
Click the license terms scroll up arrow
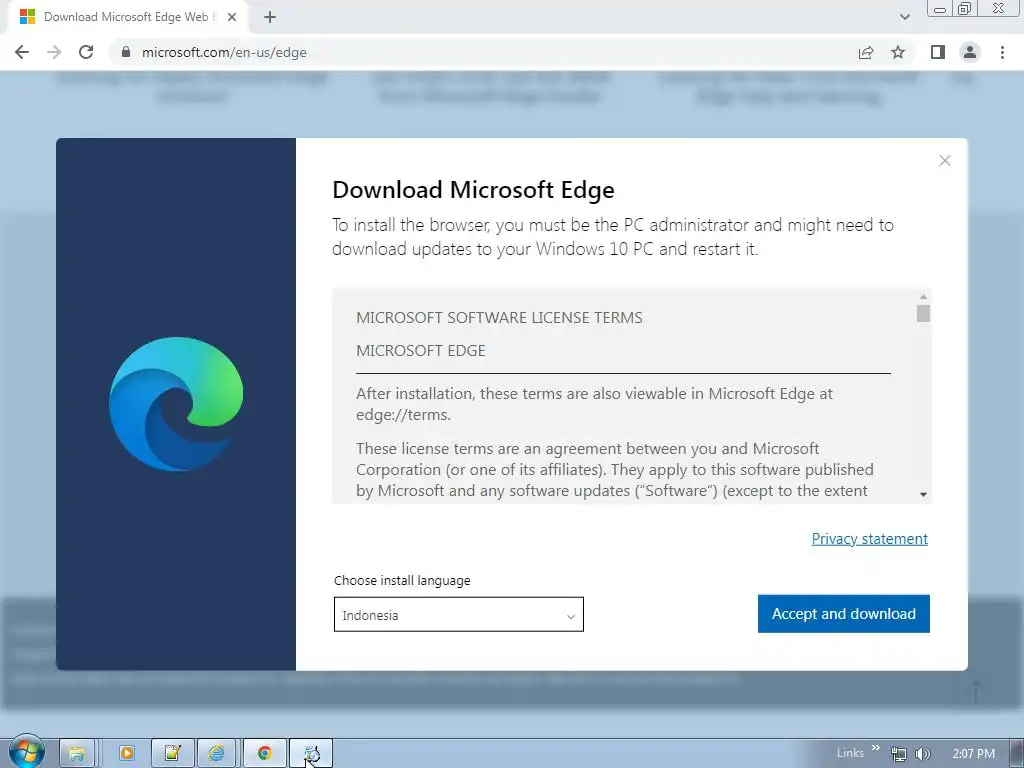coord(923,296)
